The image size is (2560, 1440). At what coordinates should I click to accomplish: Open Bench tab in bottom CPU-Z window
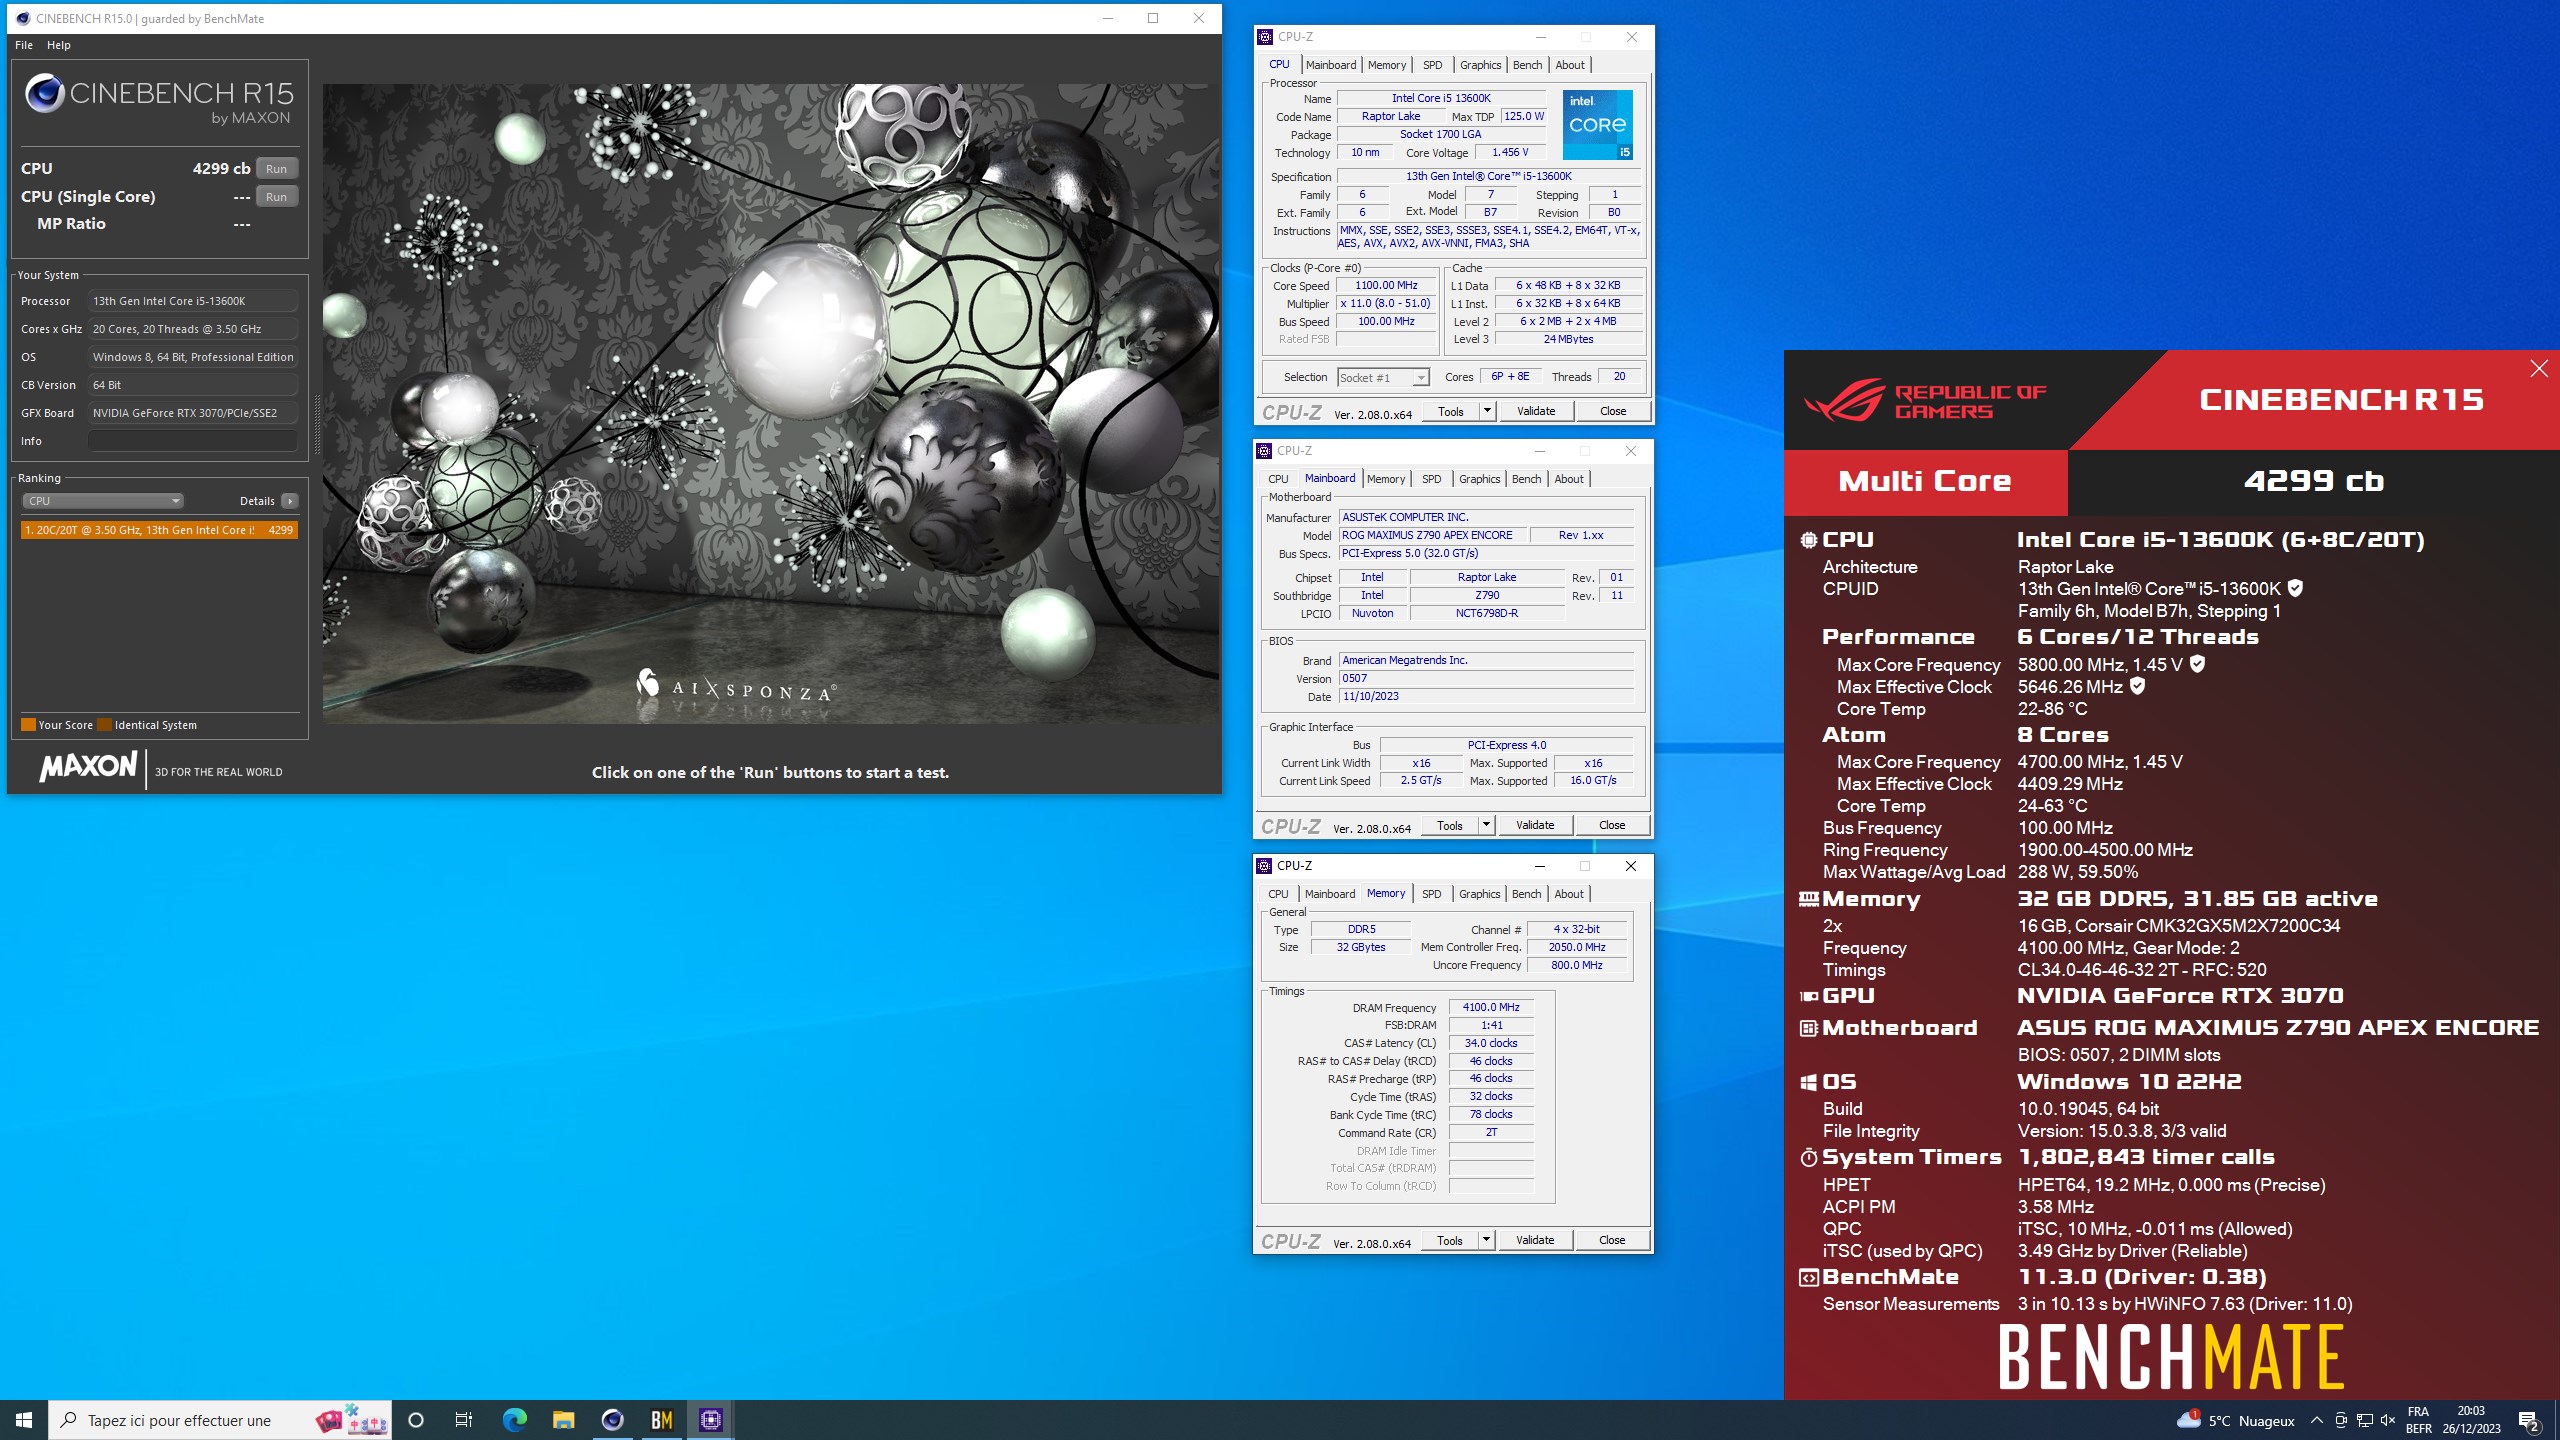1526,894
